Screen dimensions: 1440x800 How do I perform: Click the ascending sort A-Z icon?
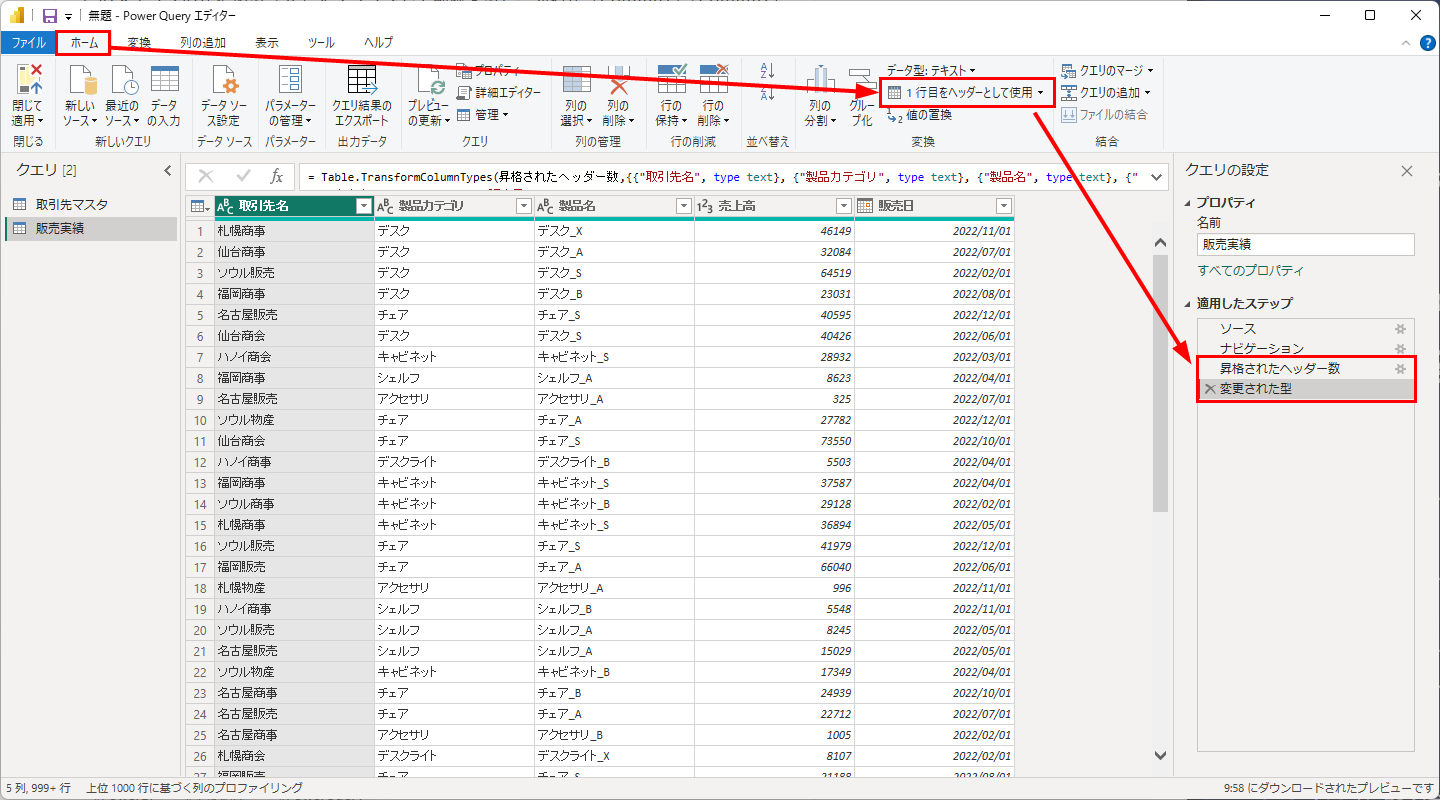pos(768,71)
